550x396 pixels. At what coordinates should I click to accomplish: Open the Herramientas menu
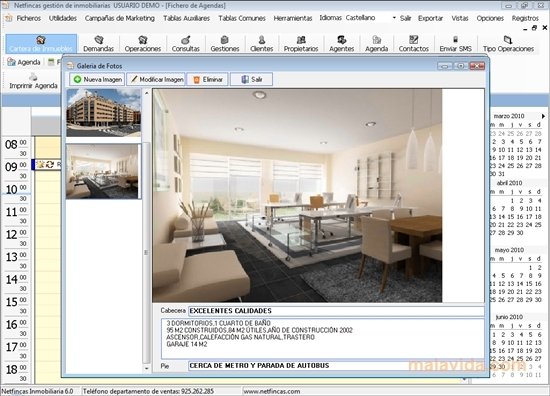click(x=293, y=18)
